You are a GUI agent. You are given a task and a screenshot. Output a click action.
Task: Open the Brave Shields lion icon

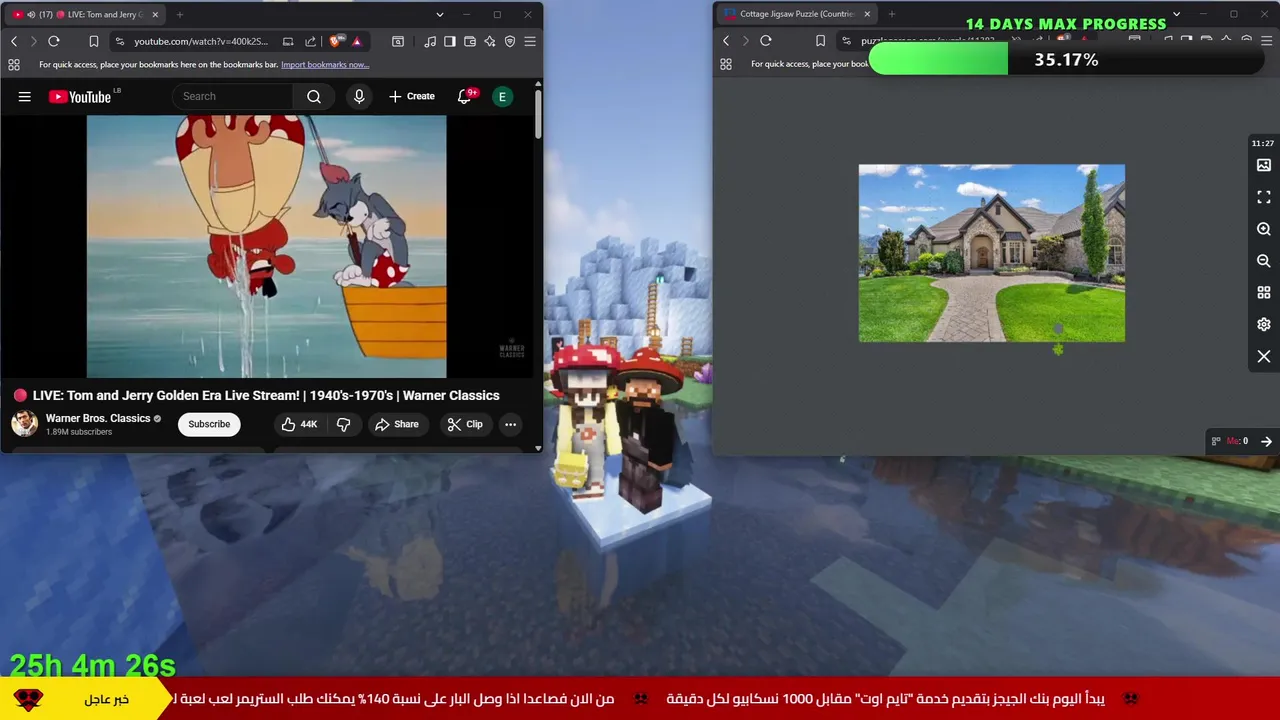pos(335,41)
